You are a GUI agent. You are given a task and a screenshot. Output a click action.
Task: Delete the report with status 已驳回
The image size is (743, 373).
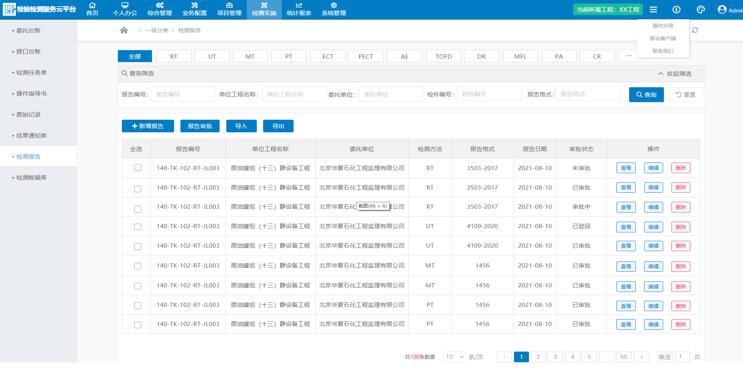[681, 227]
